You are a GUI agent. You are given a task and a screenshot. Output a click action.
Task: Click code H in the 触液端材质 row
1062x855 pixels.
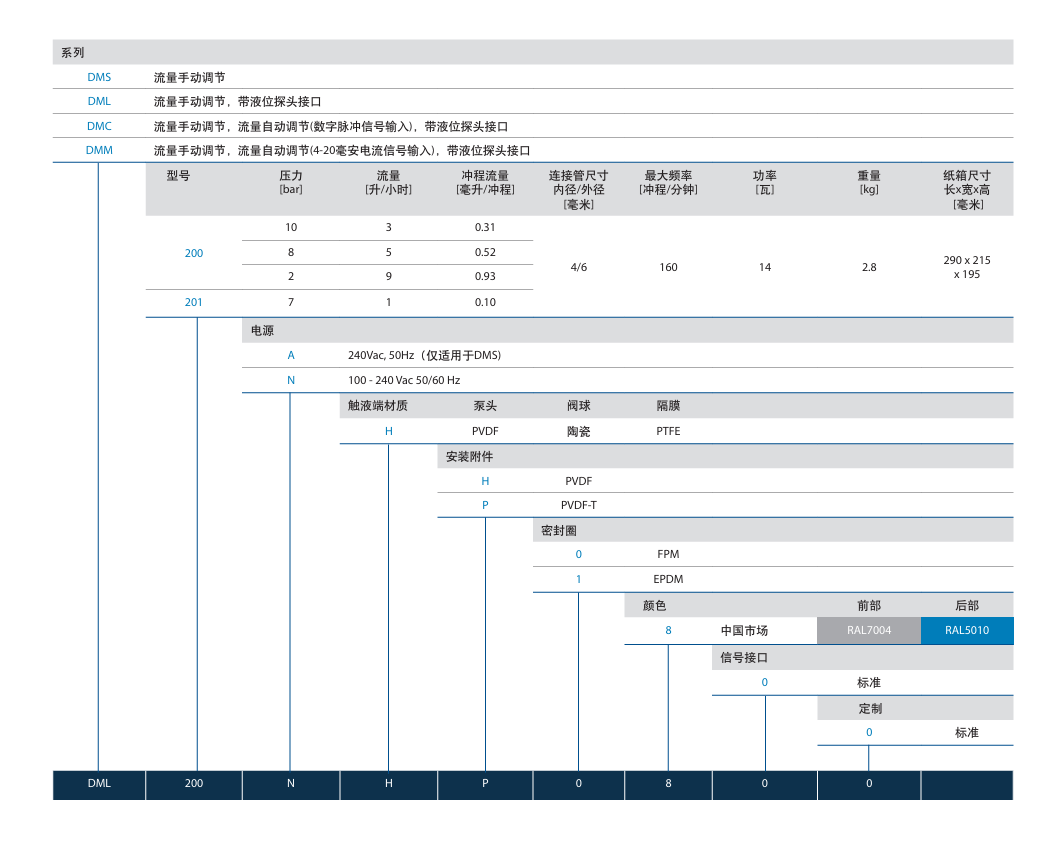click(389, 431)
